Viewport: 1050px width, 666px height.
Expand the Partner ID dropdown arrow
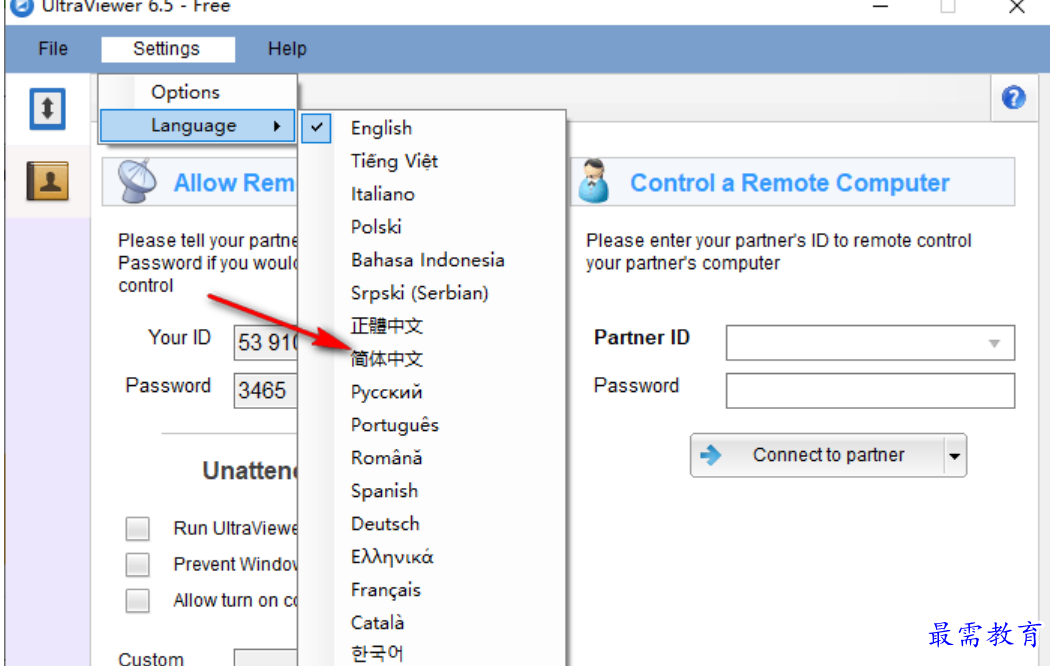[x=994, y=343]
